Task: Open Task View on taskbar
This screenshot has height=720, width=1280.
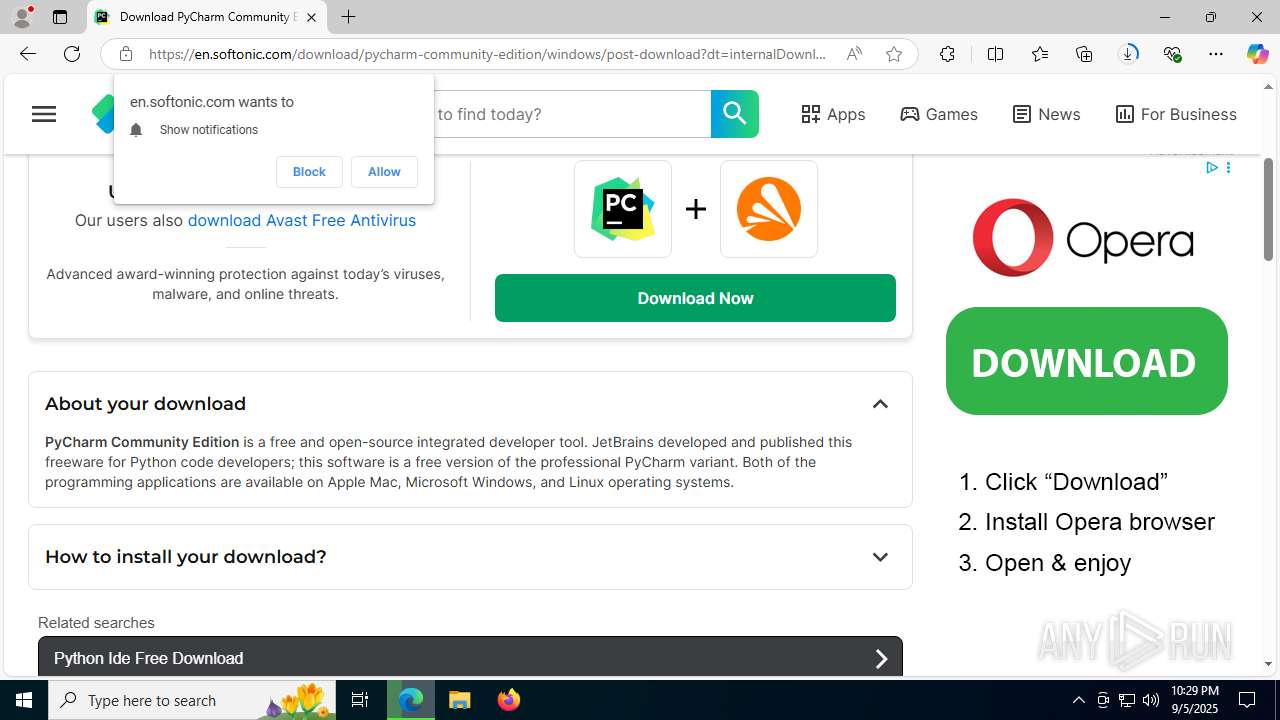Action: [360, 700]
